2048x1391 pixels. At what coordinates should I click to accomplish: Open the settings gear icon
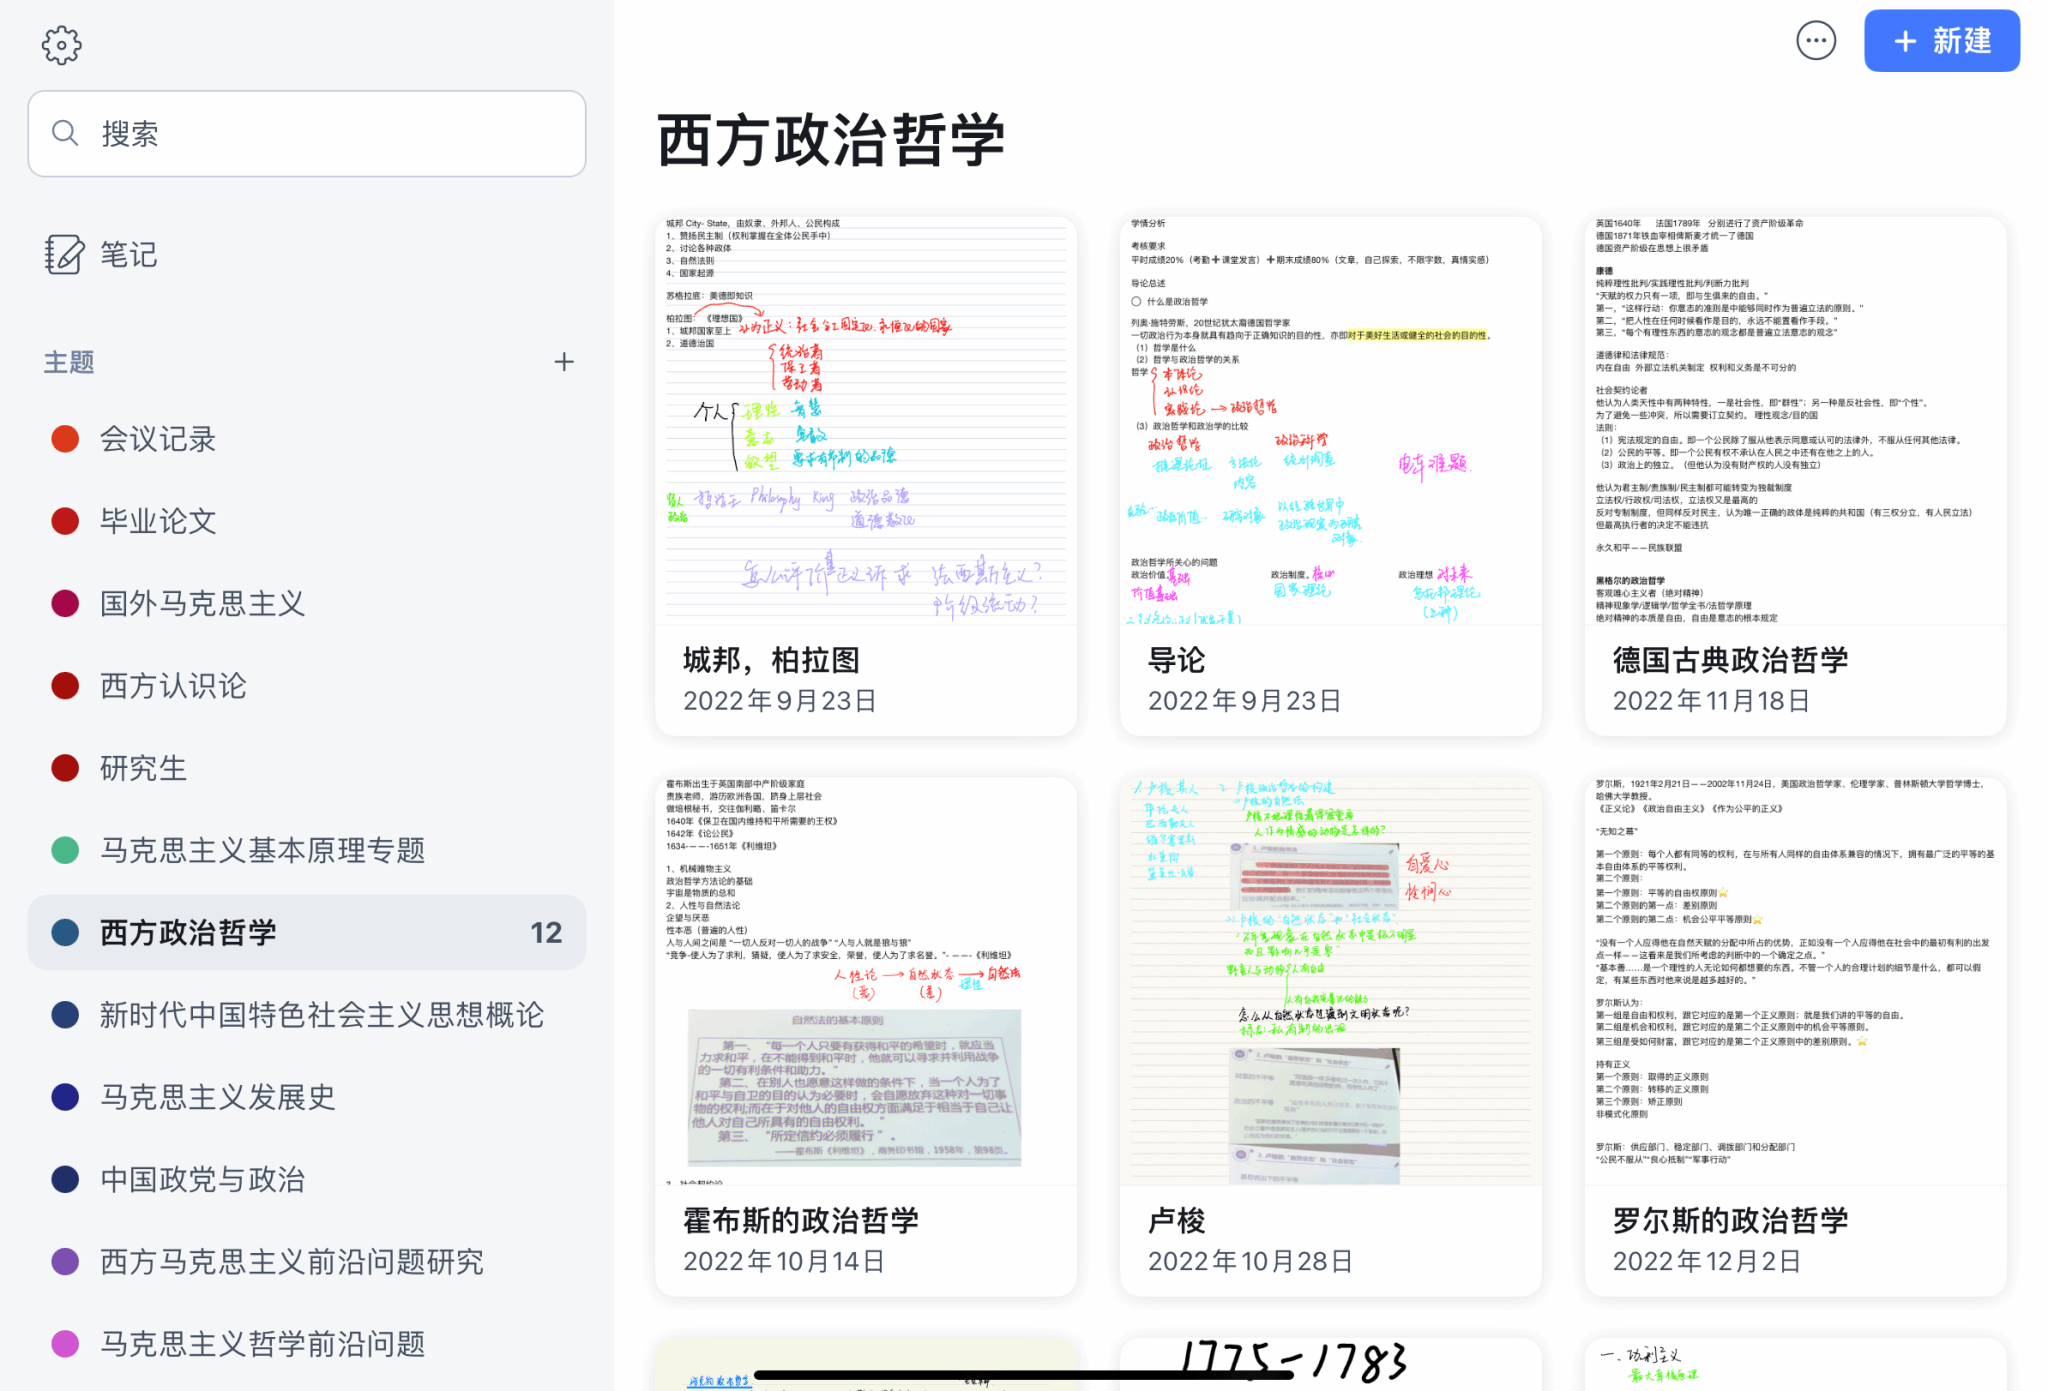[62, 45]
